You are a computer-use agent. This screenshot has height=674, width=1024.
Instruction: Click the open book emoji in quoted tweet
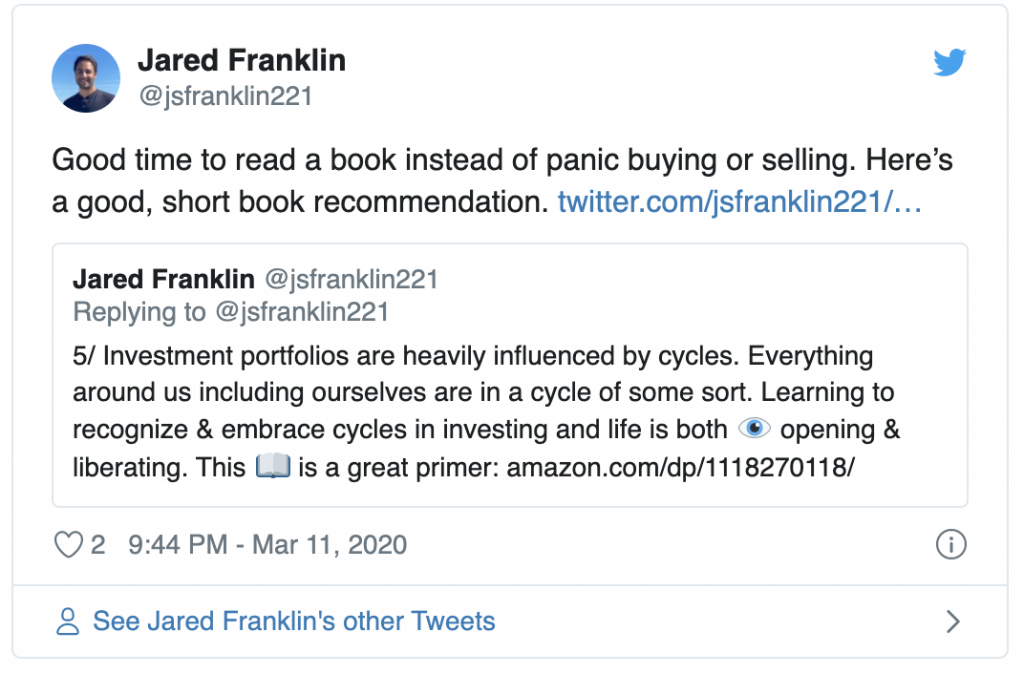[x=272, y=467]
